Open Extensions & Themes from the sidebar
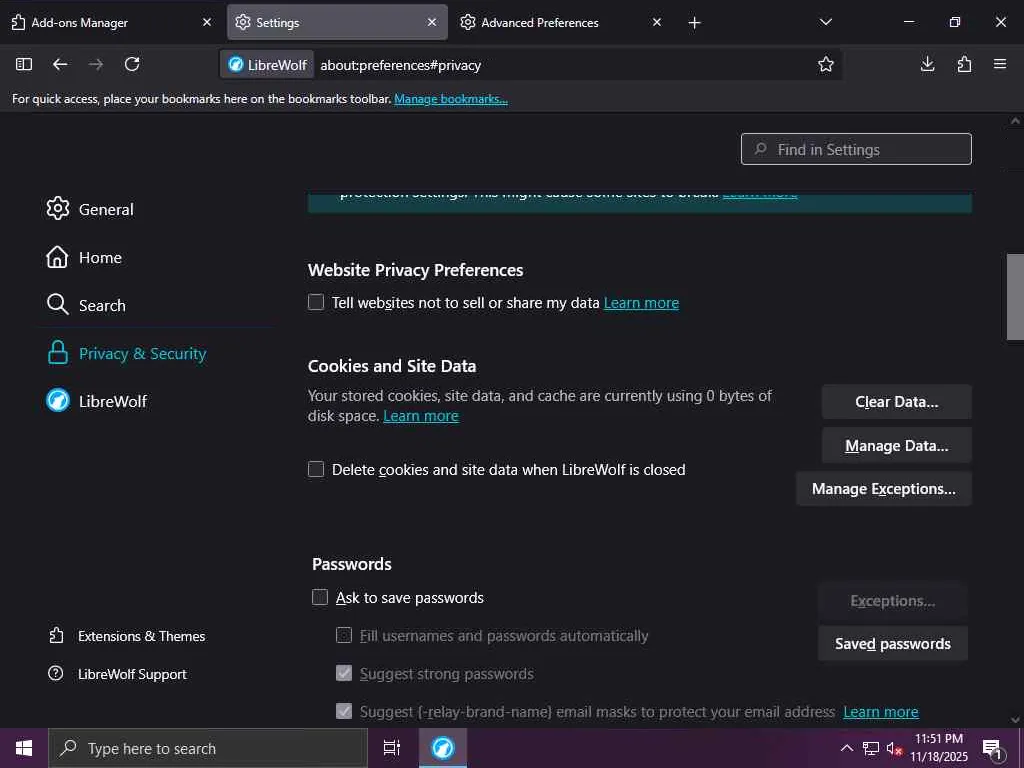The height and width of the screenshot is (768, 1024). coord(127,636)
